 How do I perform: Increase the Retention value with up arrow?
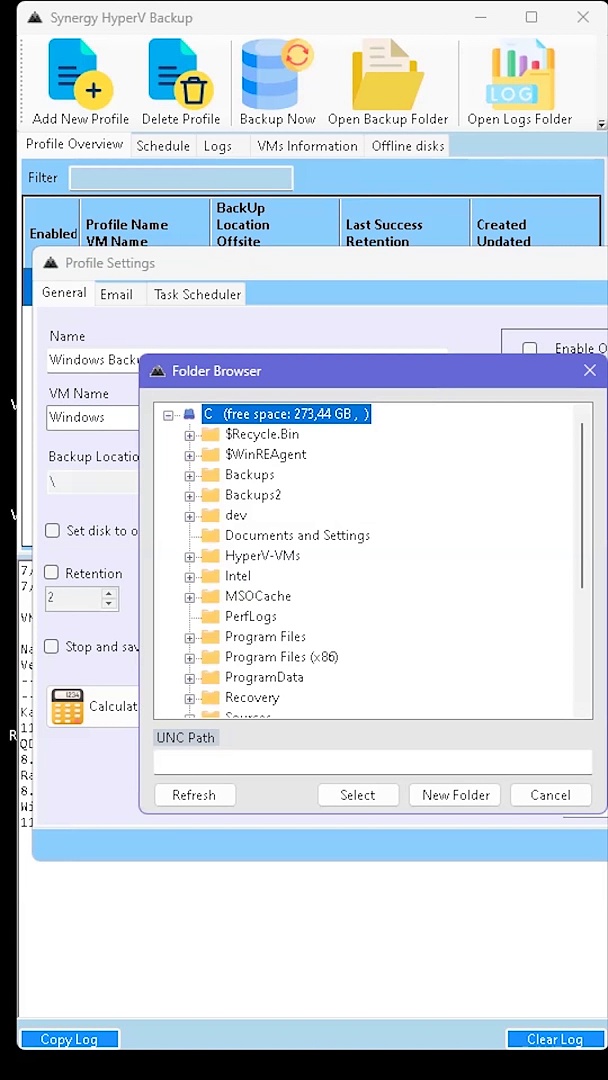click(x=108, y=593)
